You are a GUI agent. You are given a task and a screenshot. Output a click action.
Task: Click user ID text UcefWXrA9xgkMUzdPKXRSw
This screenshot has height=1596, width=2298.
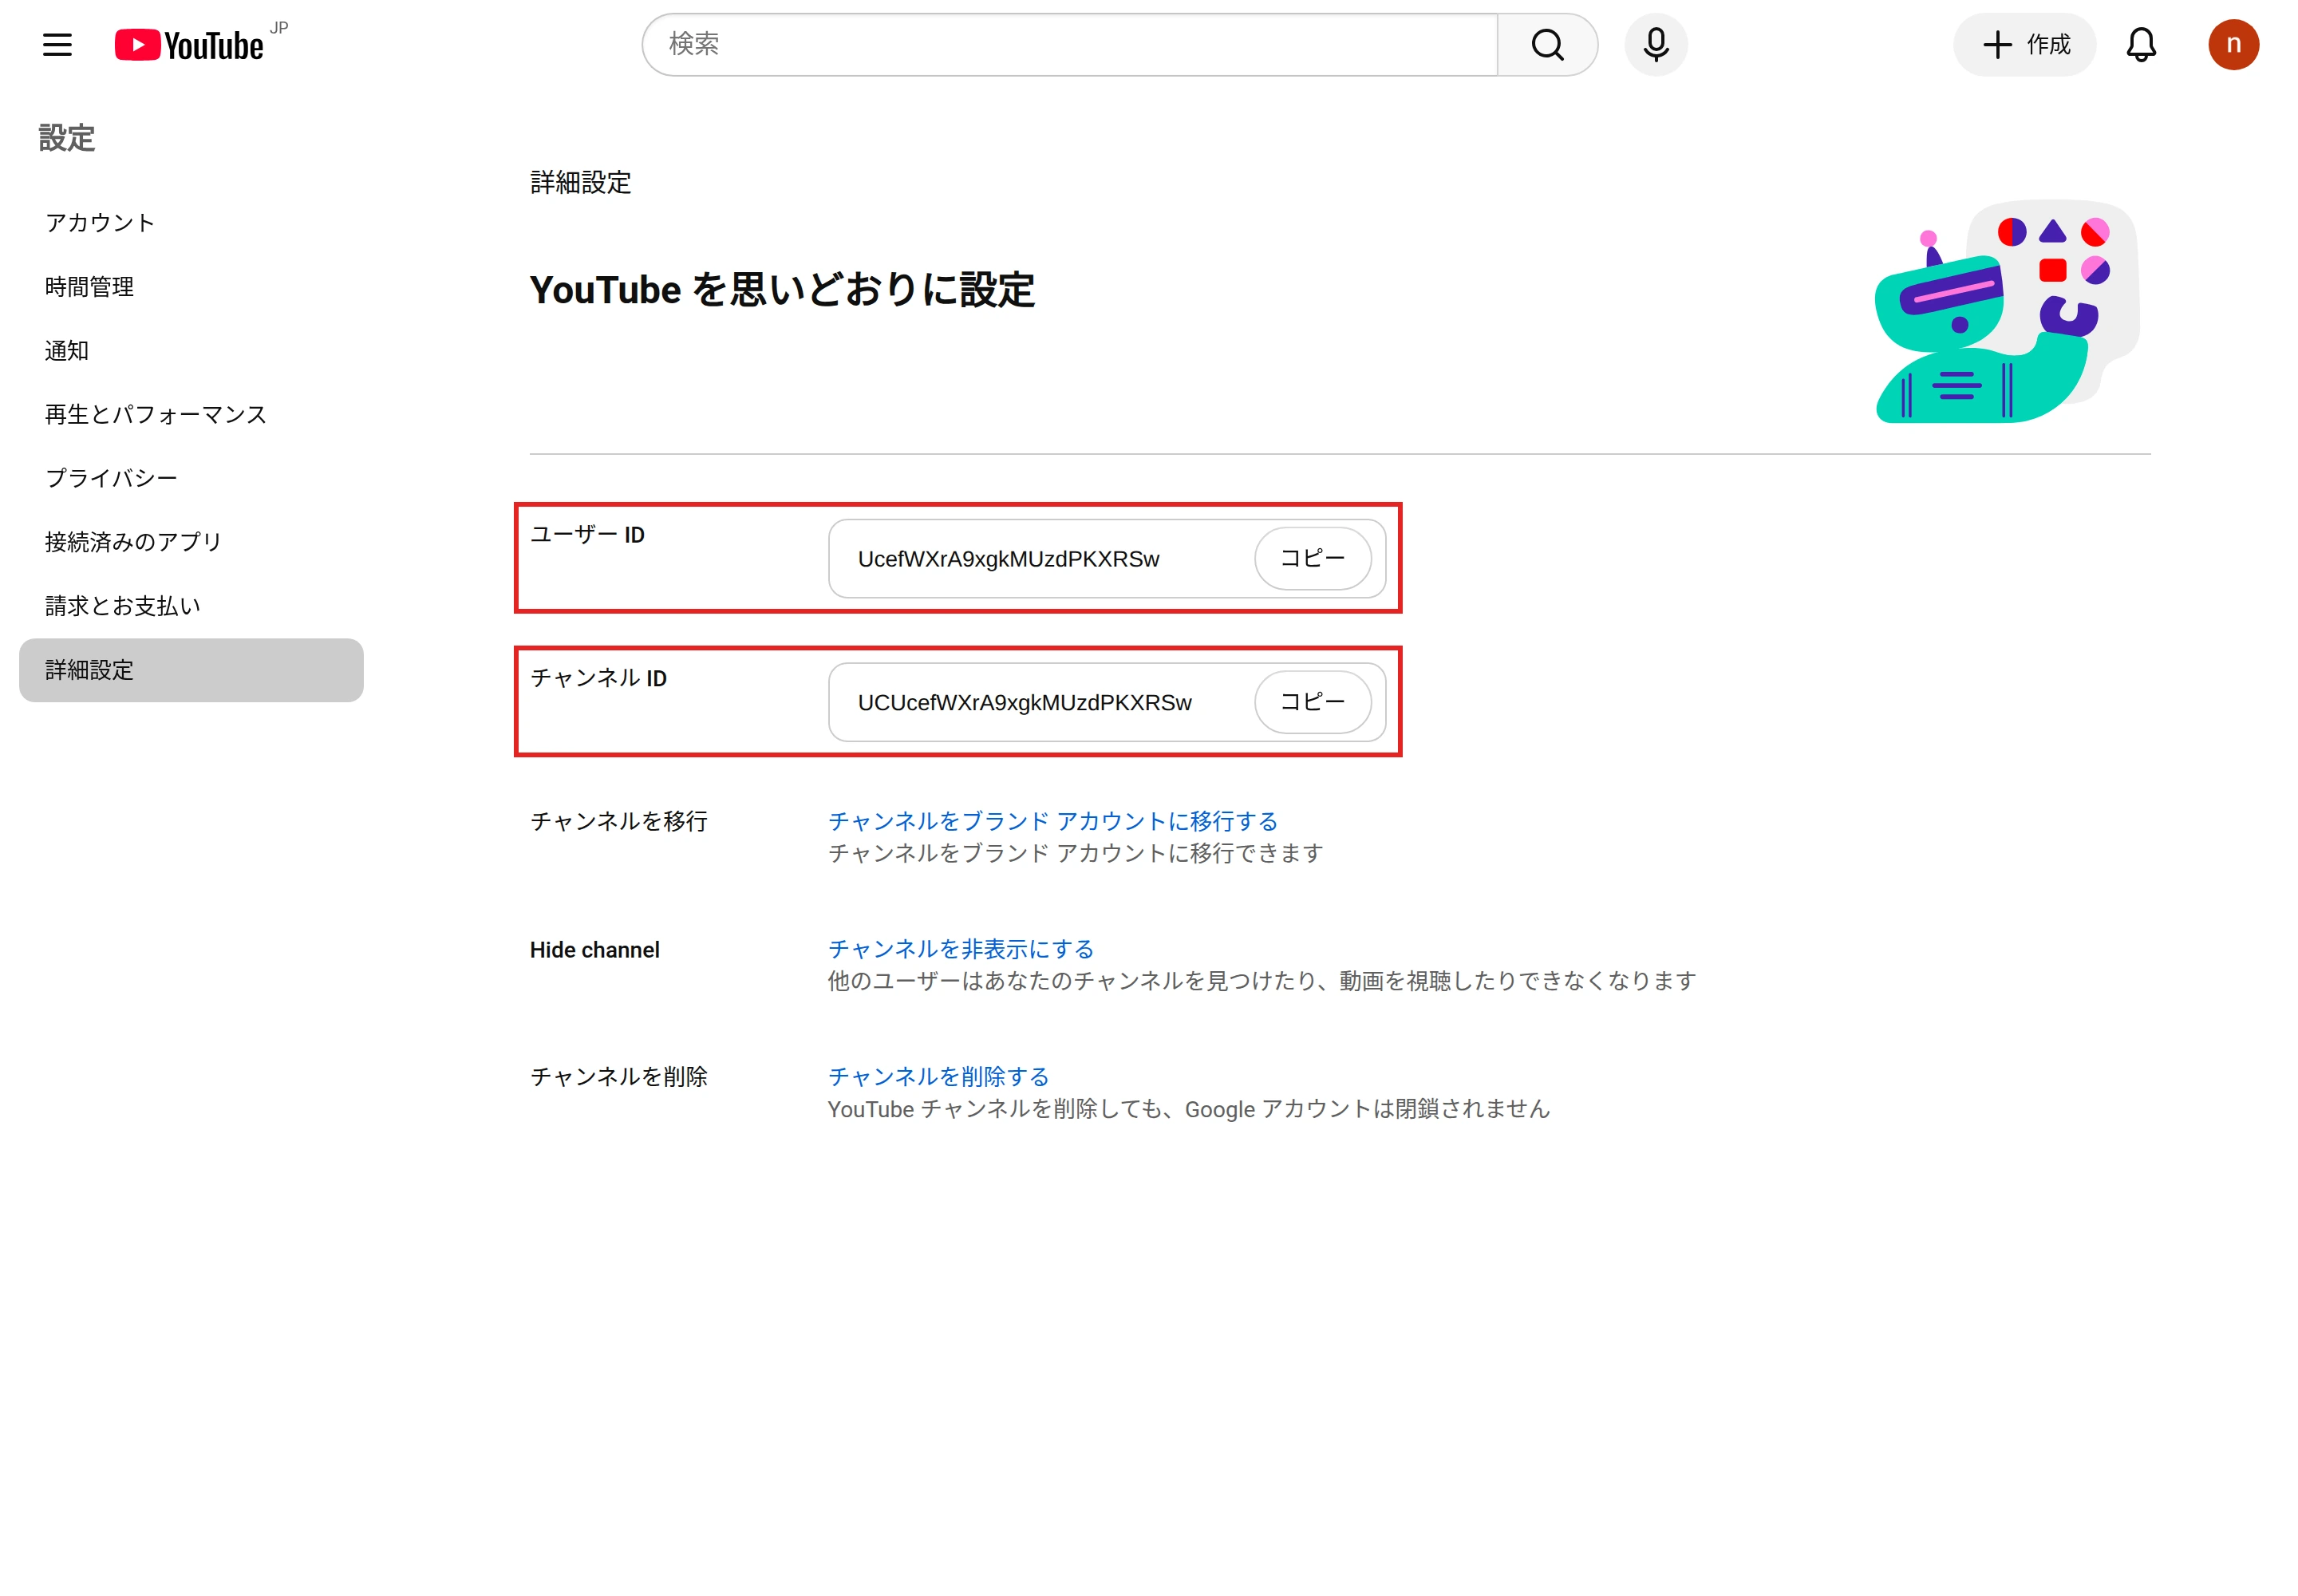coord(1008,558)
